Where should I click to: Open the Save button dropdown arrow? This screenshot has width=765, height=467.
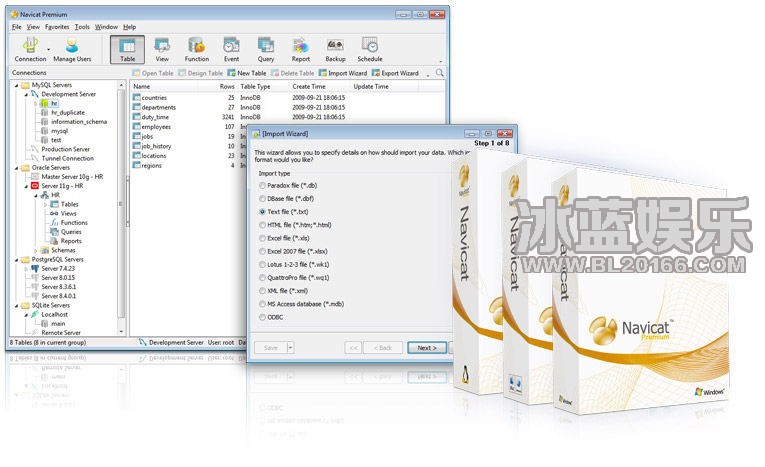[x=290, y=348]
